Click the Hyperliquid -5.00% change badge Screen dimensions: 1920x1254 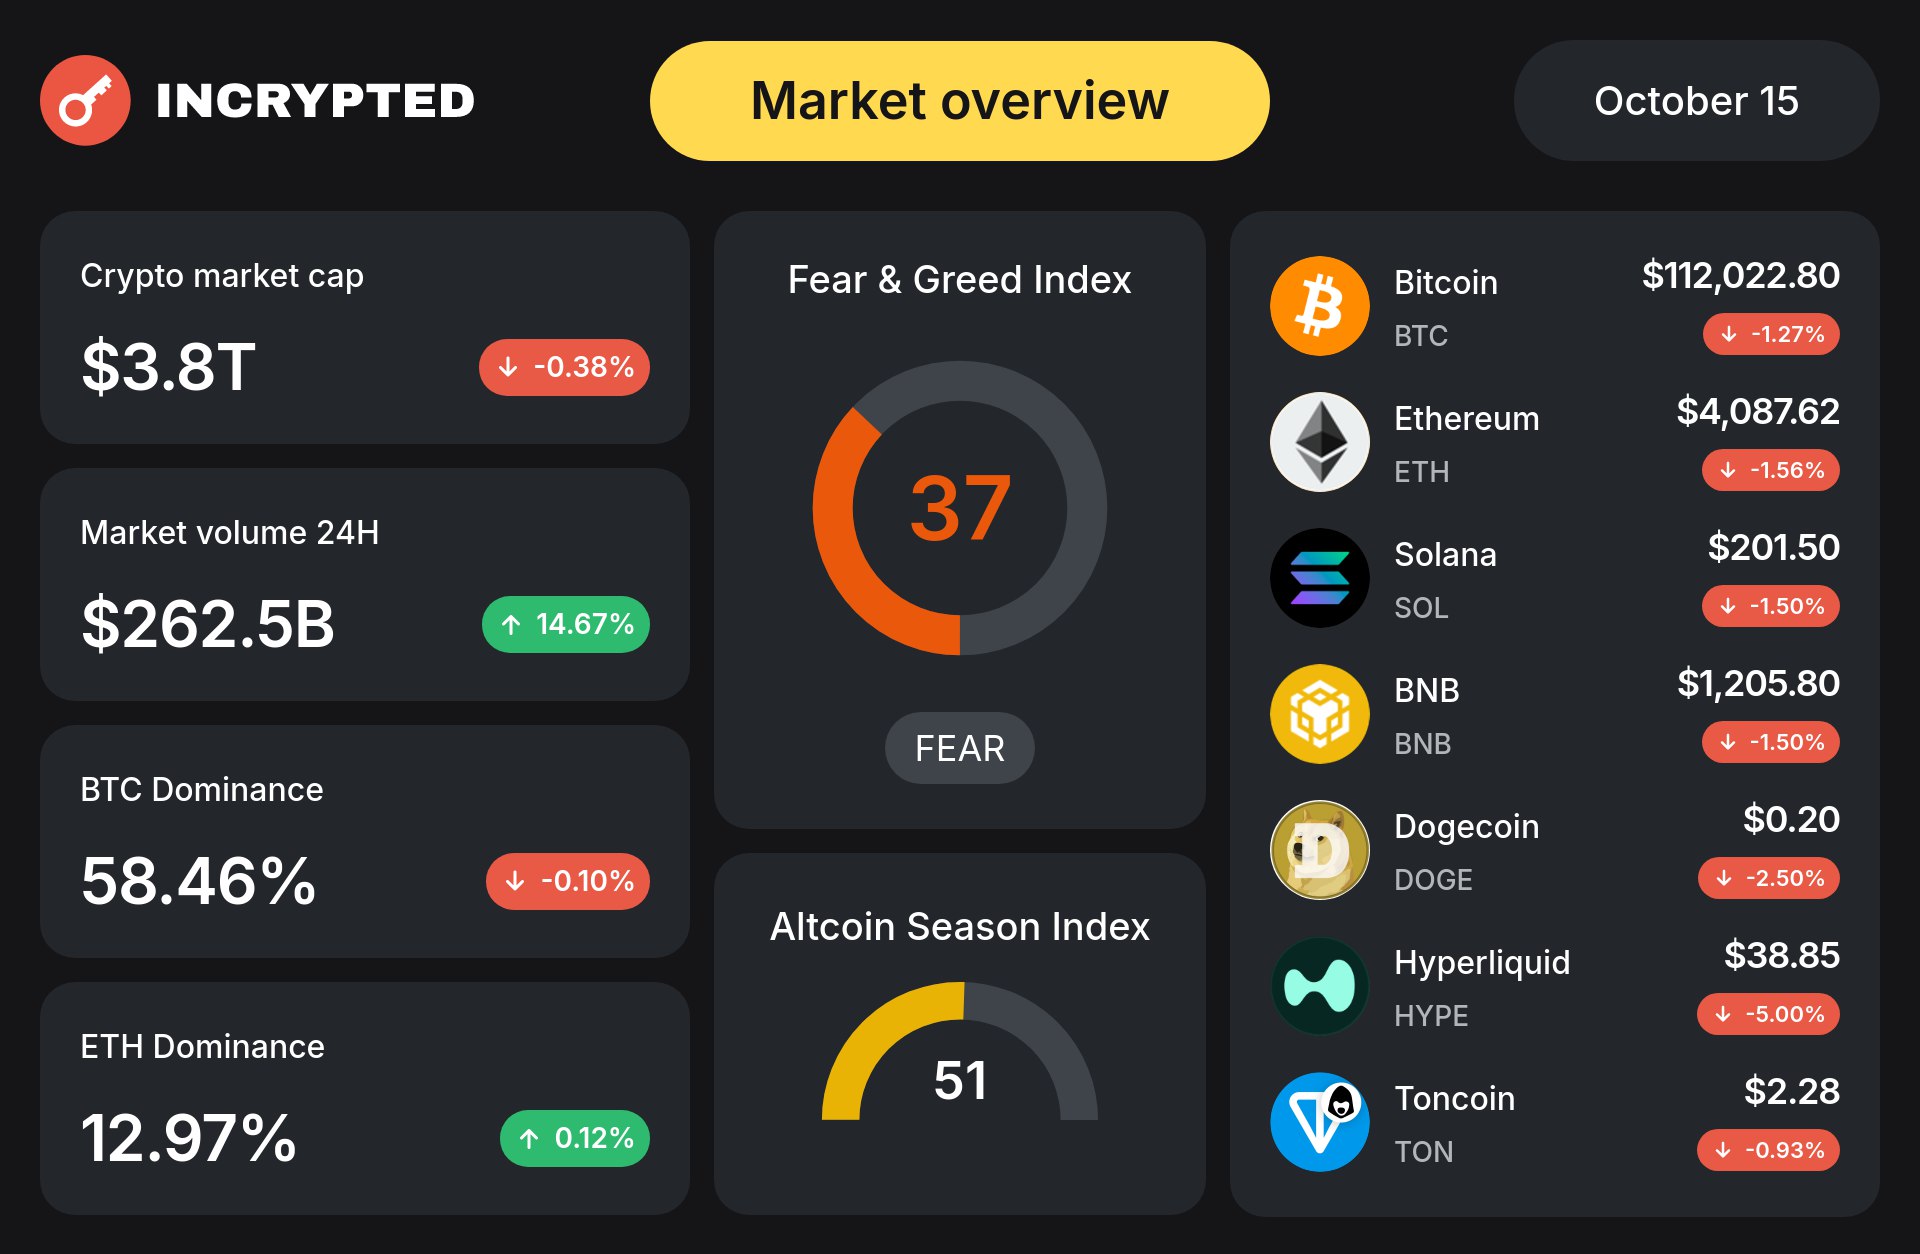[1768, 1014]
